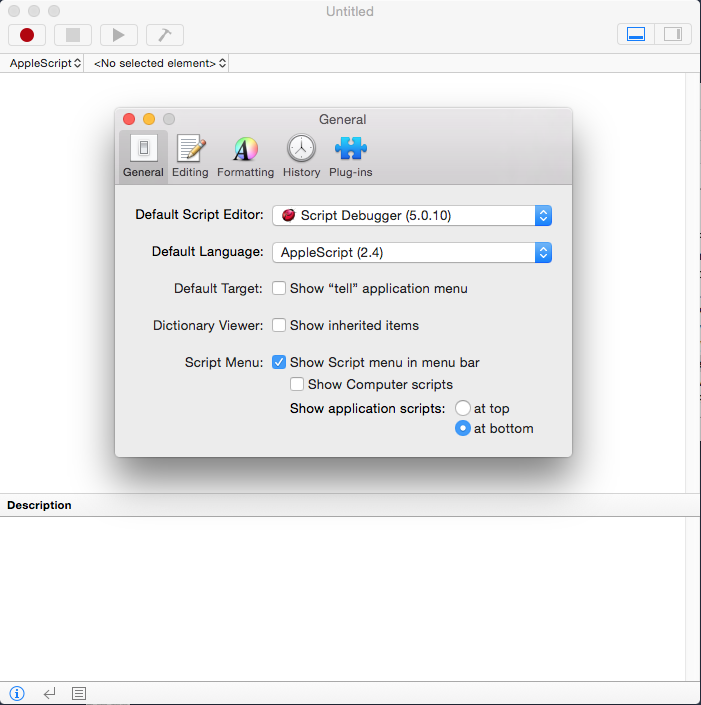Show the description info icon pane
This screenshot has height=705, width=701.
(x=17, y=693)
